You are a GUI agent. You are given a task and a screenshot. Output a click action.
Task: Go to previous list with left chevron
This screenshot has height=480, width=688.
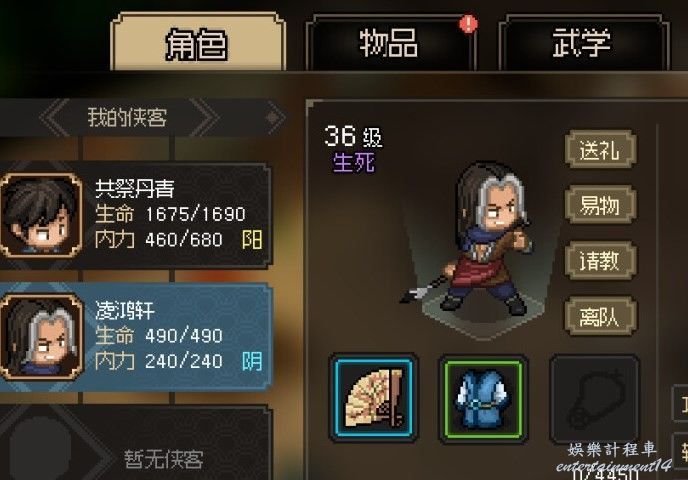click(56, 117)
